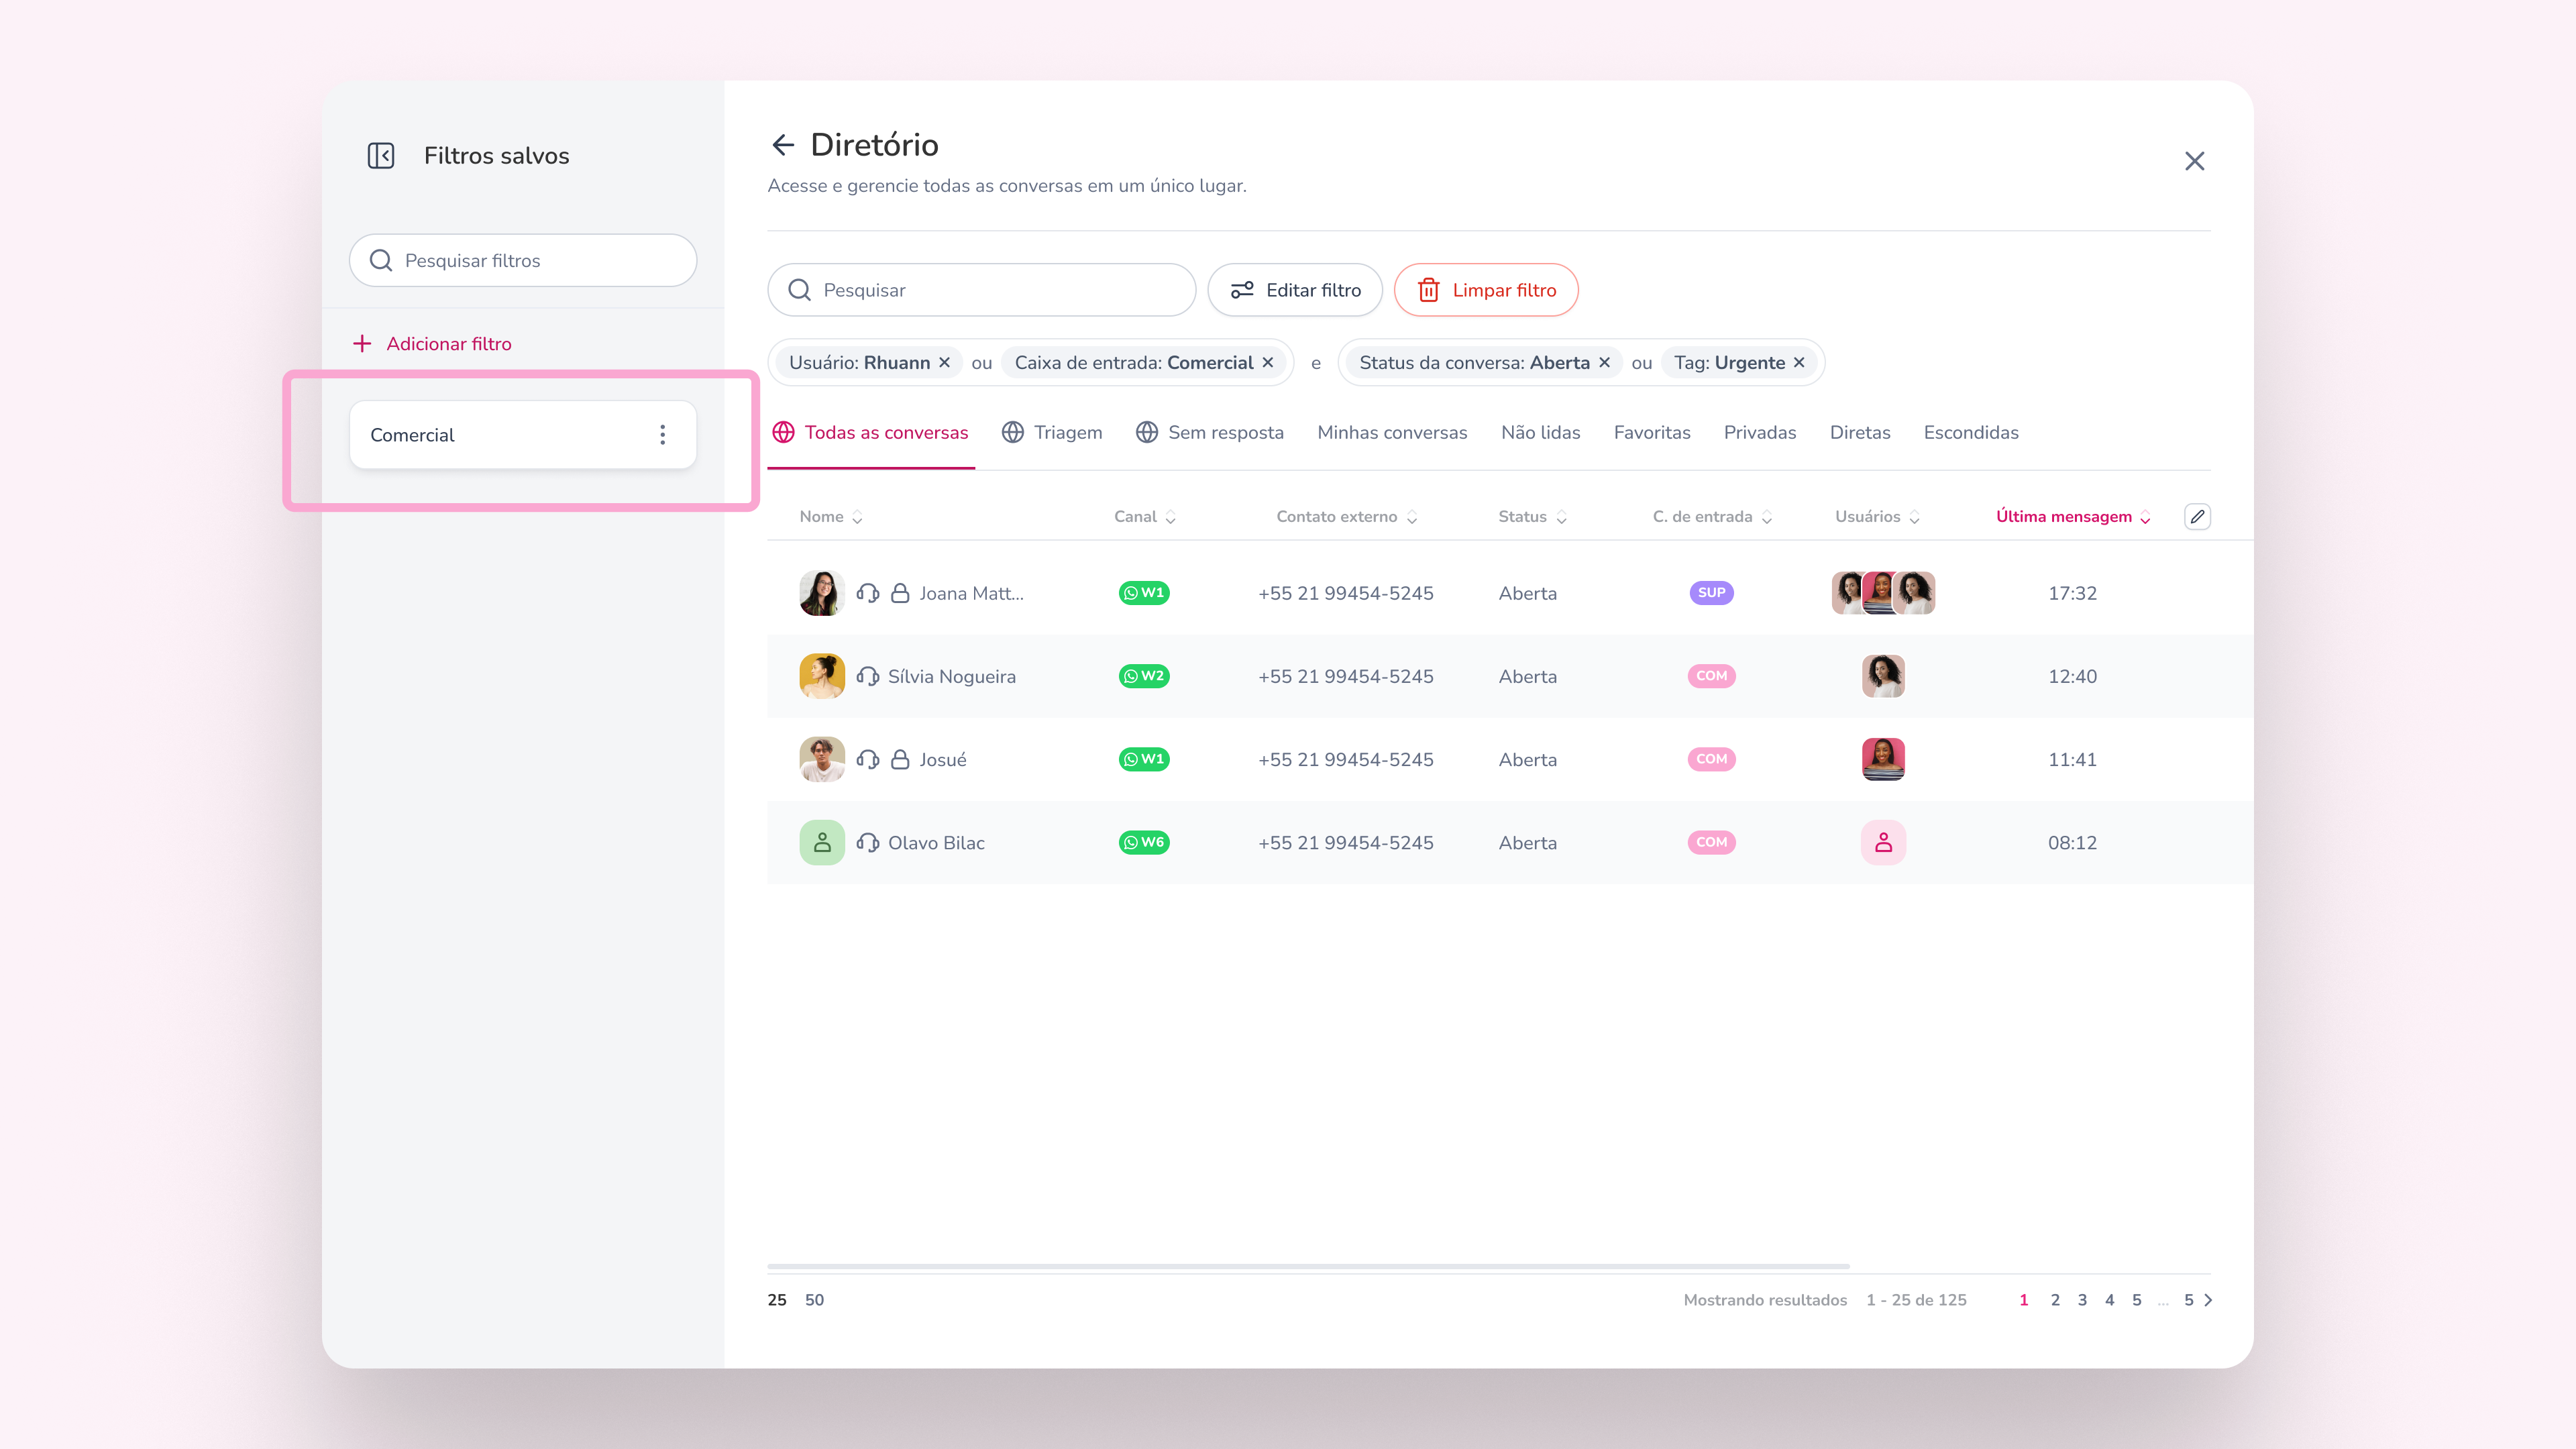Screen dimensions: 2576x1449
Task: Click the W2 WhatsApp channel badge
Action: click(x=1144, y=676)
